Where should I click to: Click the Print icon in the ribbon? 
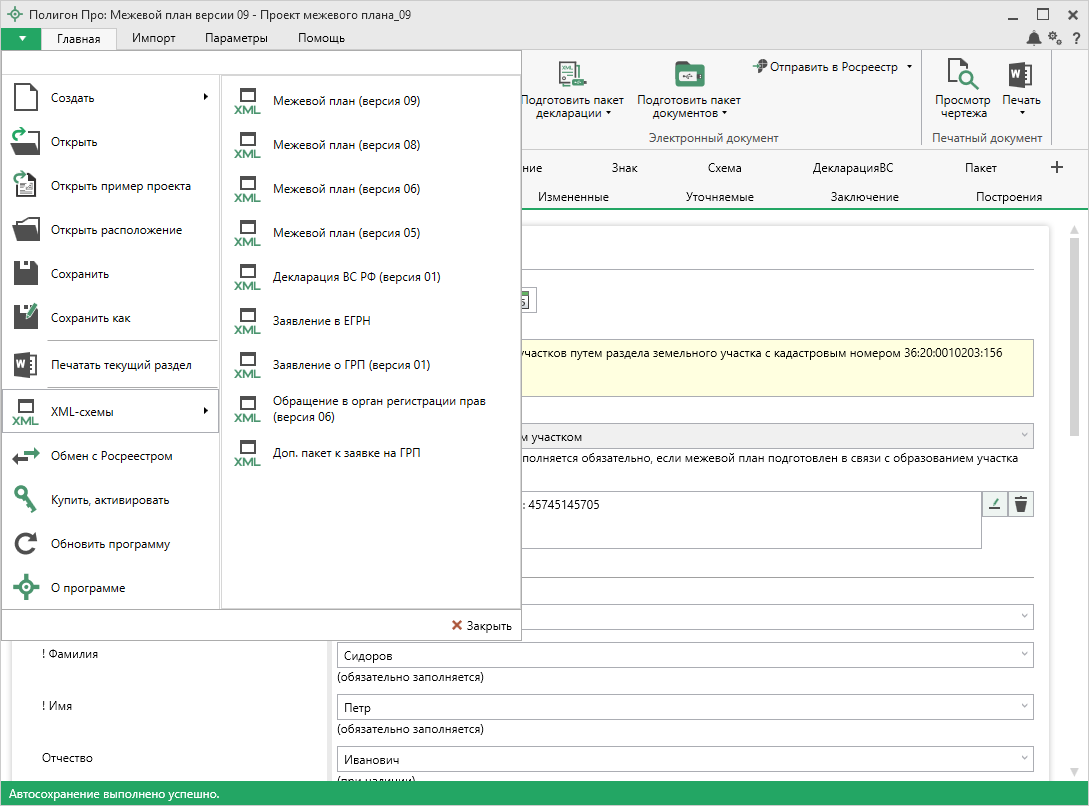point(1020,76)
